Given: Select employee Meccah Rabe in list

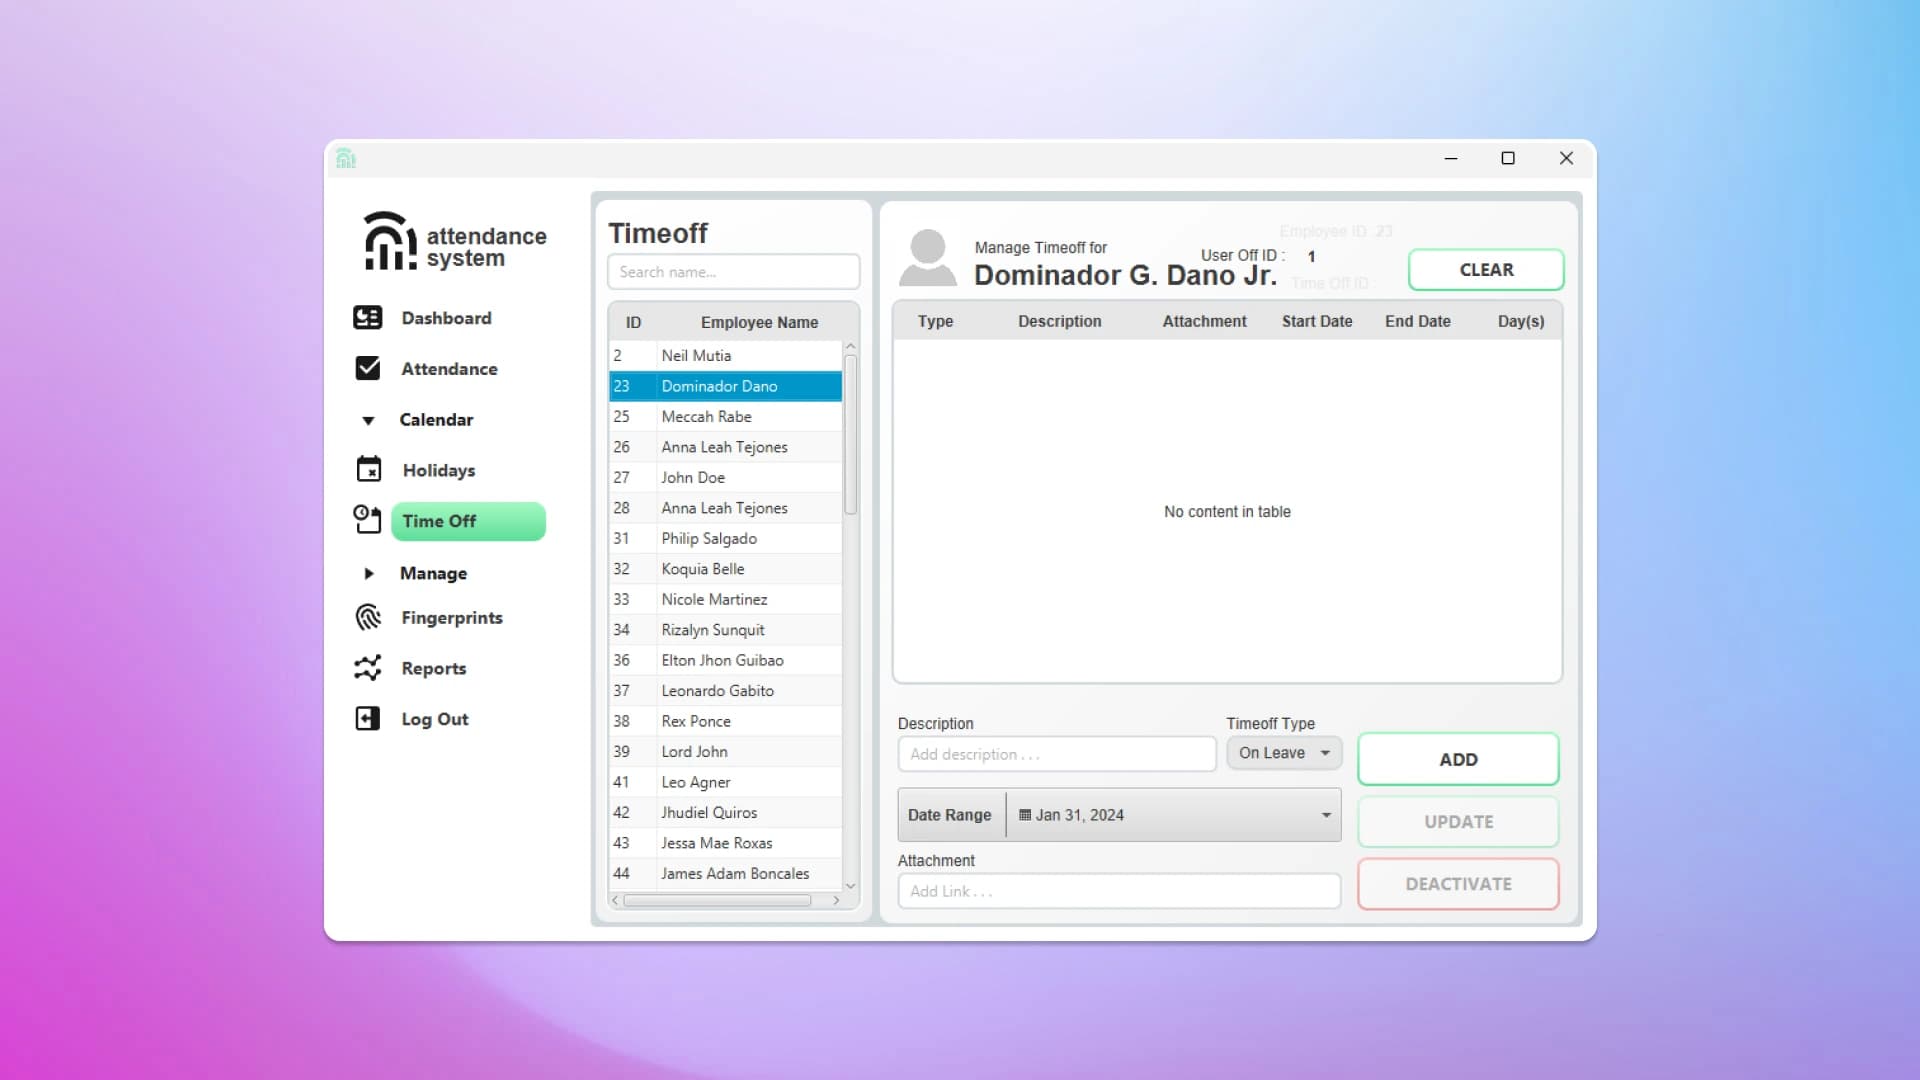Looking at the screenshot, I should [706, 416].
